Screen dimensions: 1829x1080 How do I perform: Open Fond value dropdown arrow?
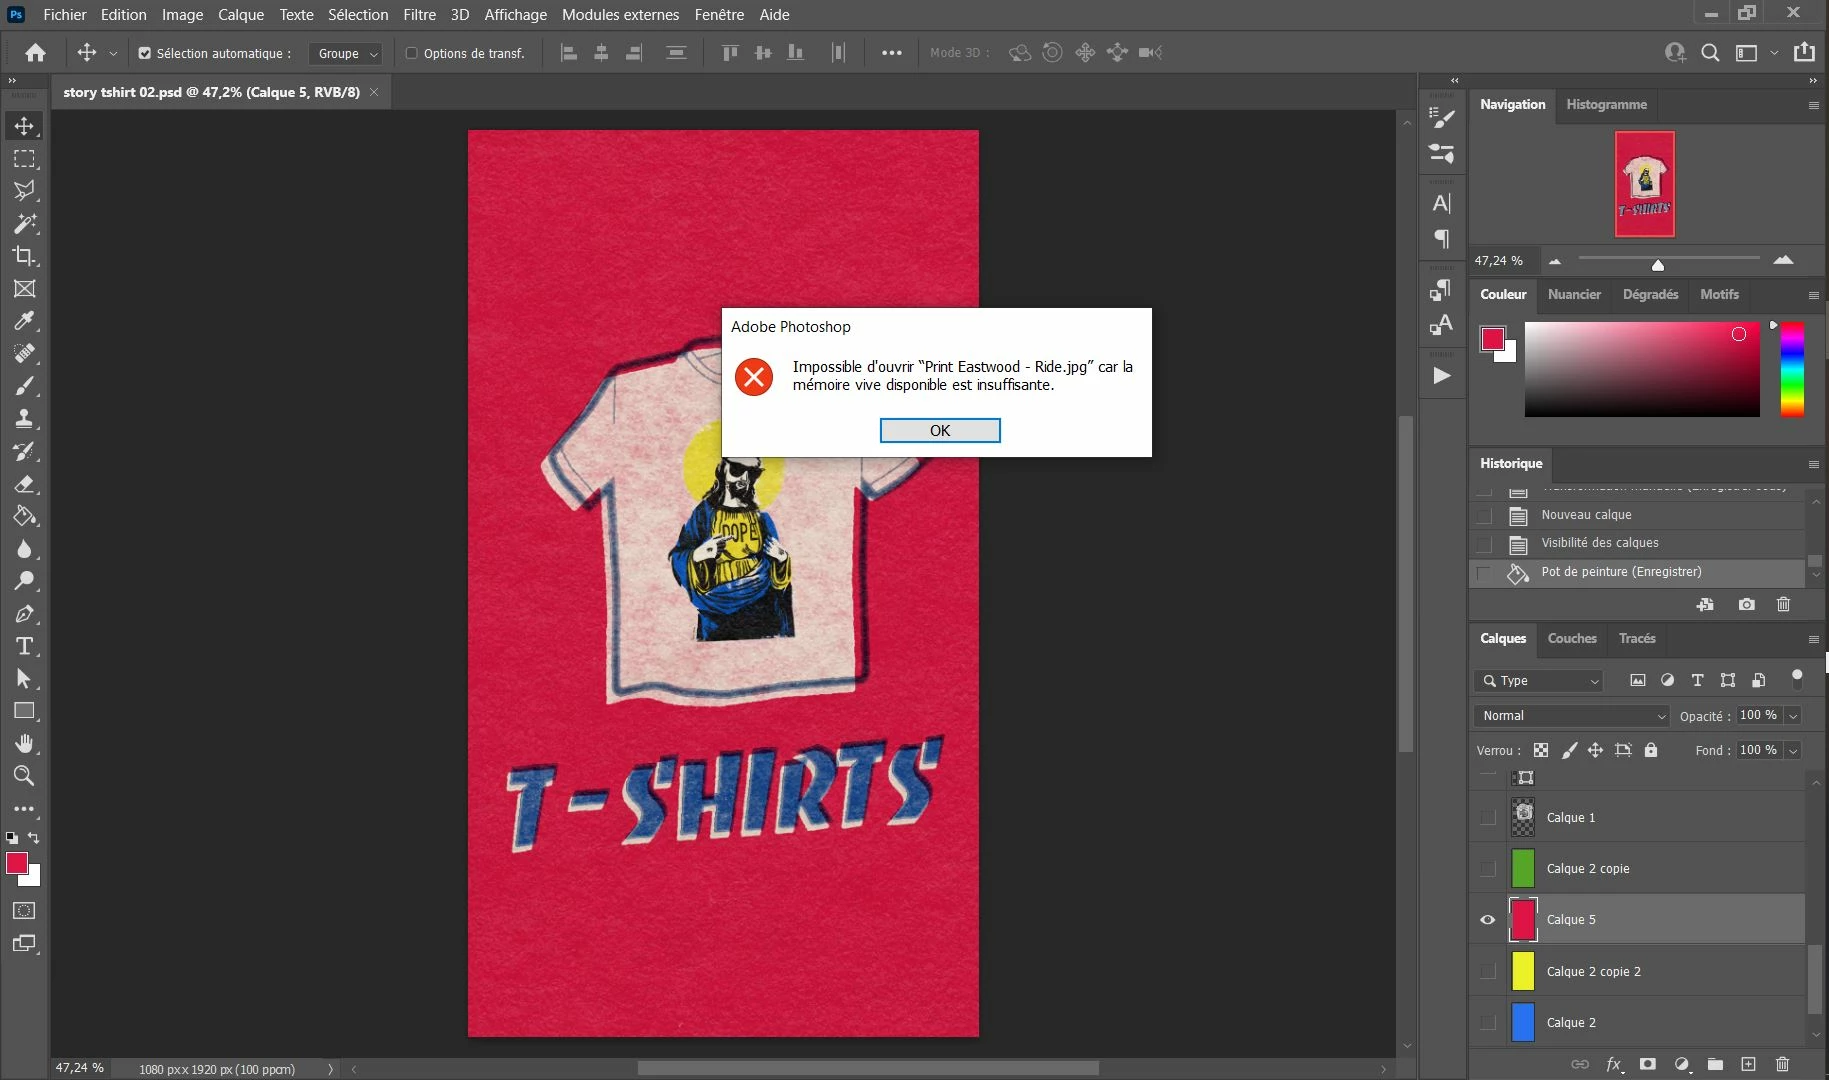1793,750
